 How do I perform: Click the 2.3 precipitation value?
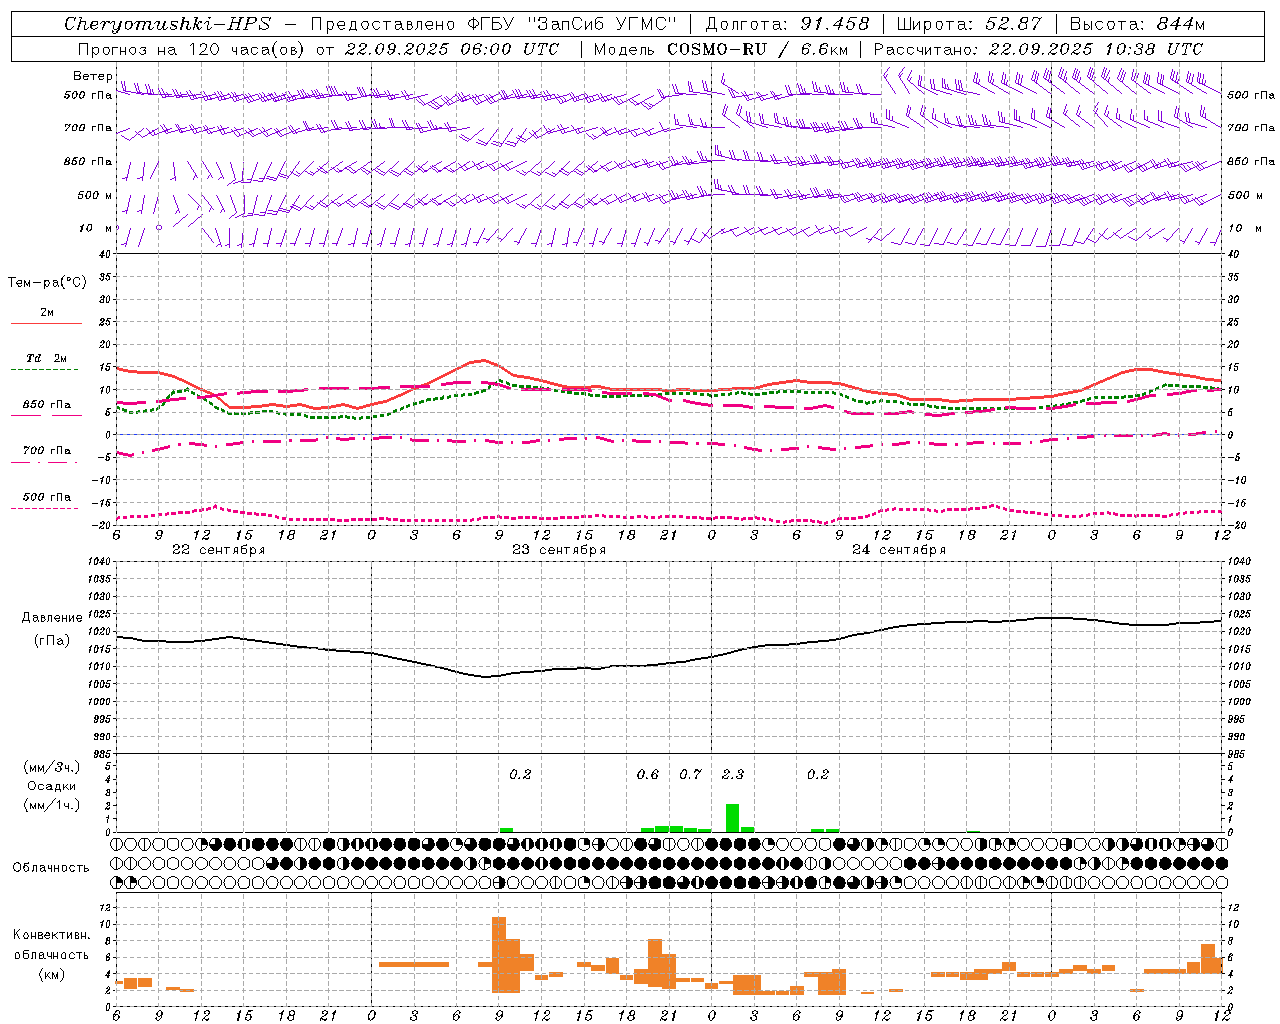(x=733, y=774)
